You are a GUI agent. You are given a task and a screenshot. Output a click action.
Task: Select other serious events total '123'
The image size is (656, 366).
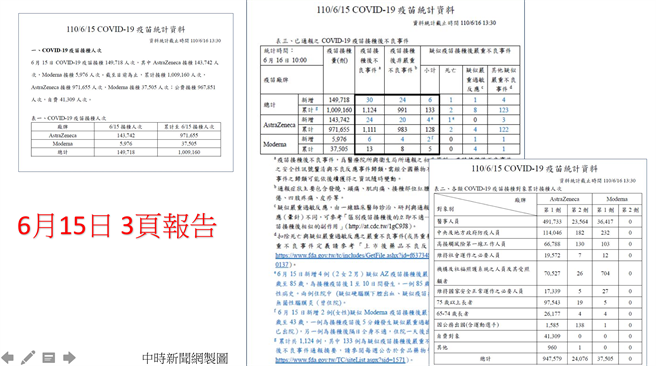pyautogui.click(x=503, y=110)
